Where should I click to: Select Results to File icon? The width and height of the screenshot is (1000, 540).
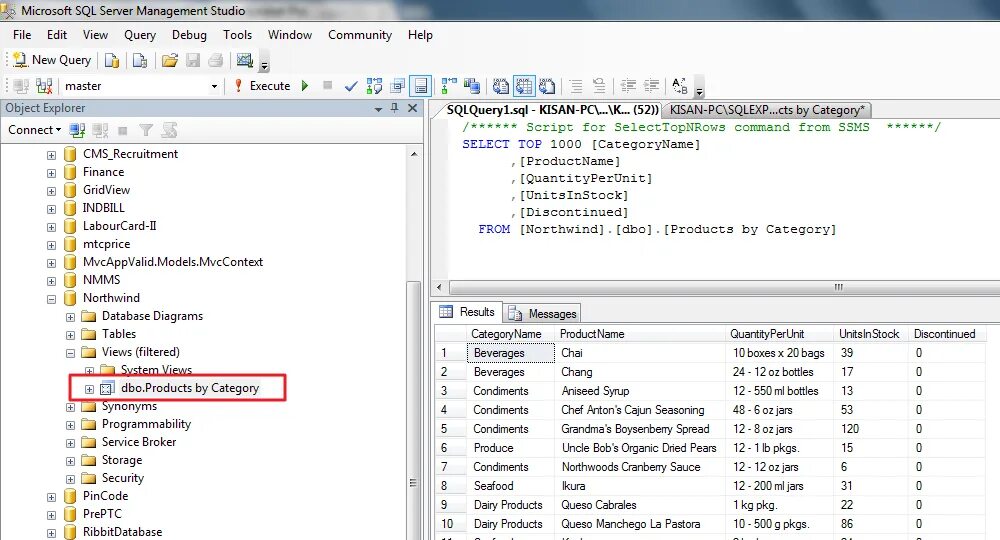547,85
